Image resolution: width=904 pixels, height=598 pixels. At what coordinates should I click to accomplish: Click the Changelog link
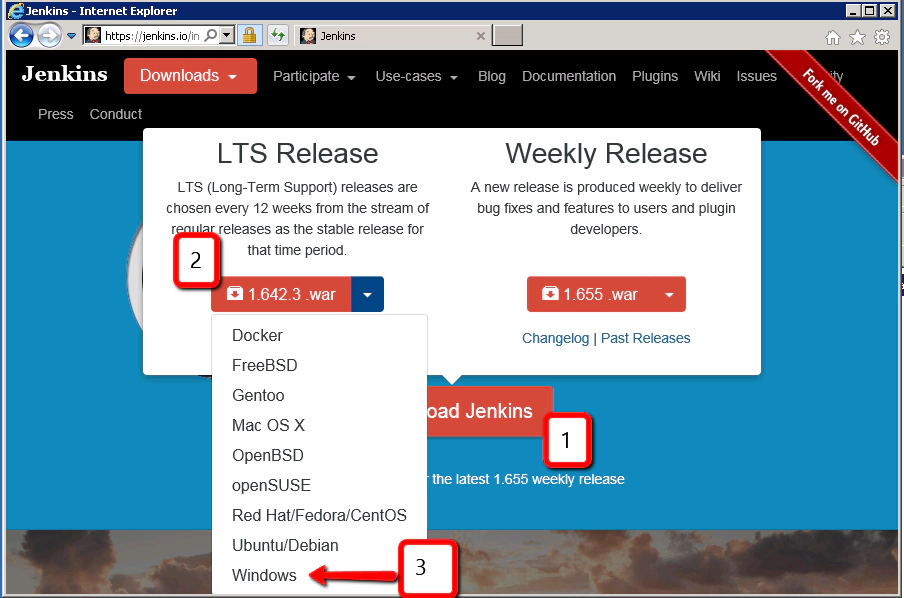[x=555, y=338]
